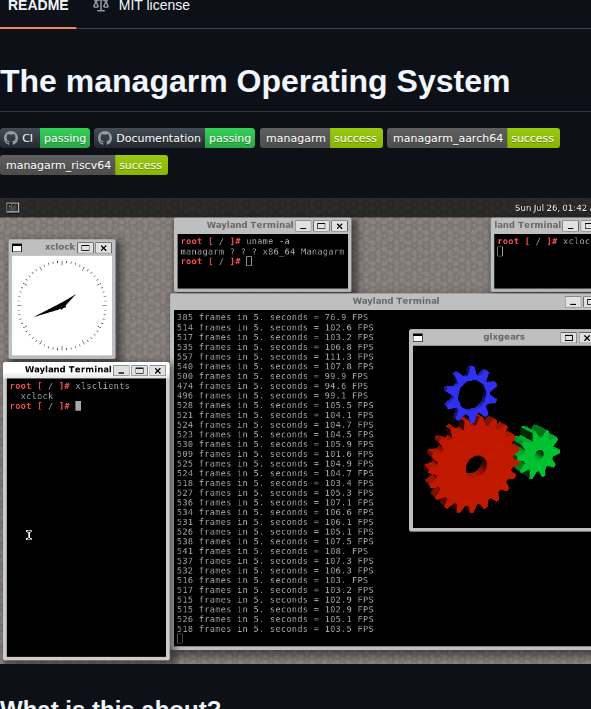This screenshot has width=591, height=709.
Task: Open the managarm_riscv64 success badge
Action: click(x=84, y=165)
